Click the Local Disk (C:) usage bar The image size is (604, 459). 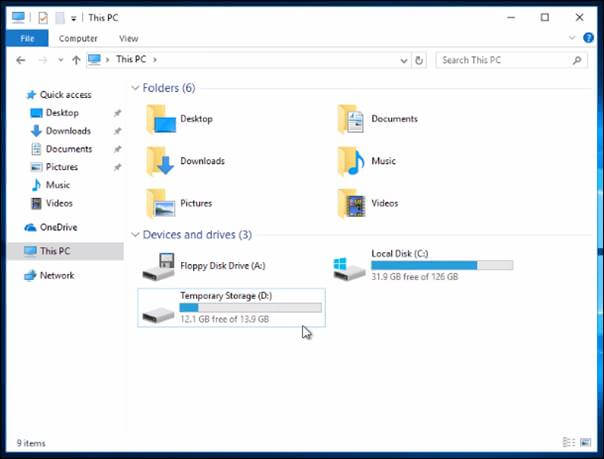click(442, 265)
